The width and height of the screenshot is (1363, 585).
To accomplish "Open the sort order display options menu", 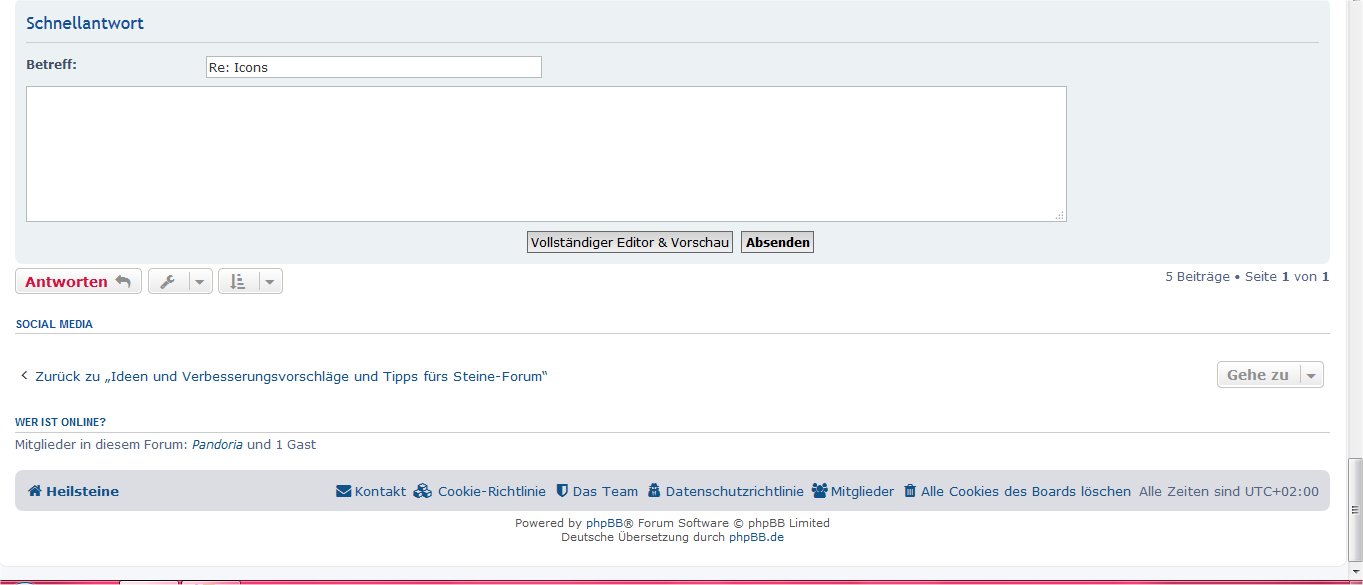I will pyautogui.click(x=250, y=282).
